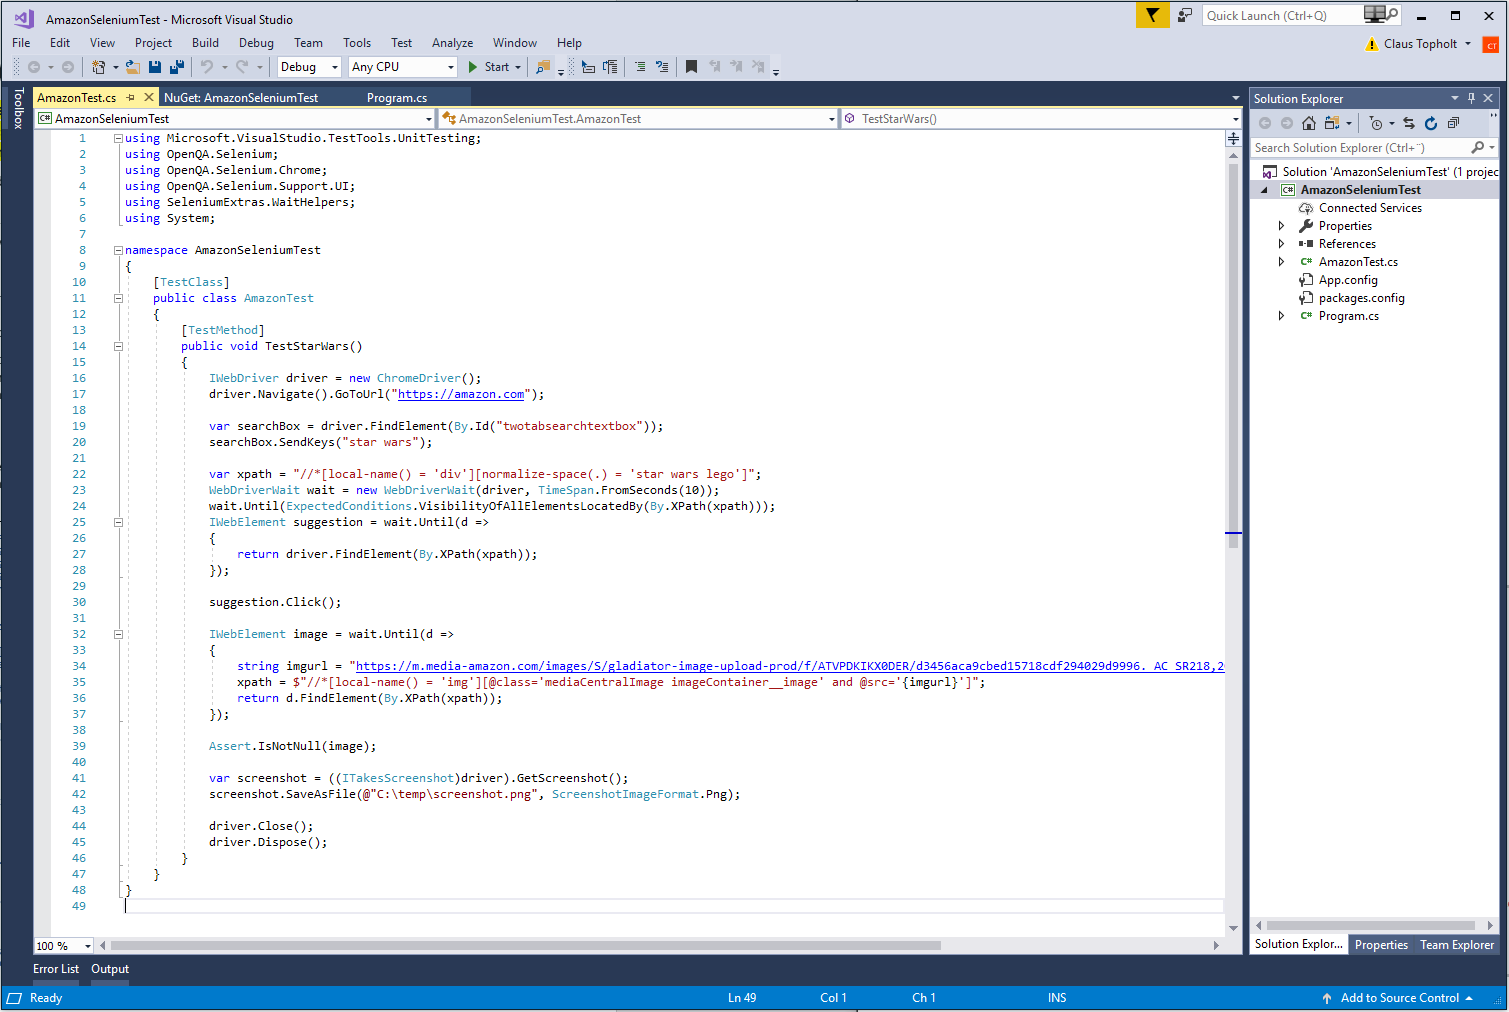Collapse All items in Solution Explorer

1454,122
